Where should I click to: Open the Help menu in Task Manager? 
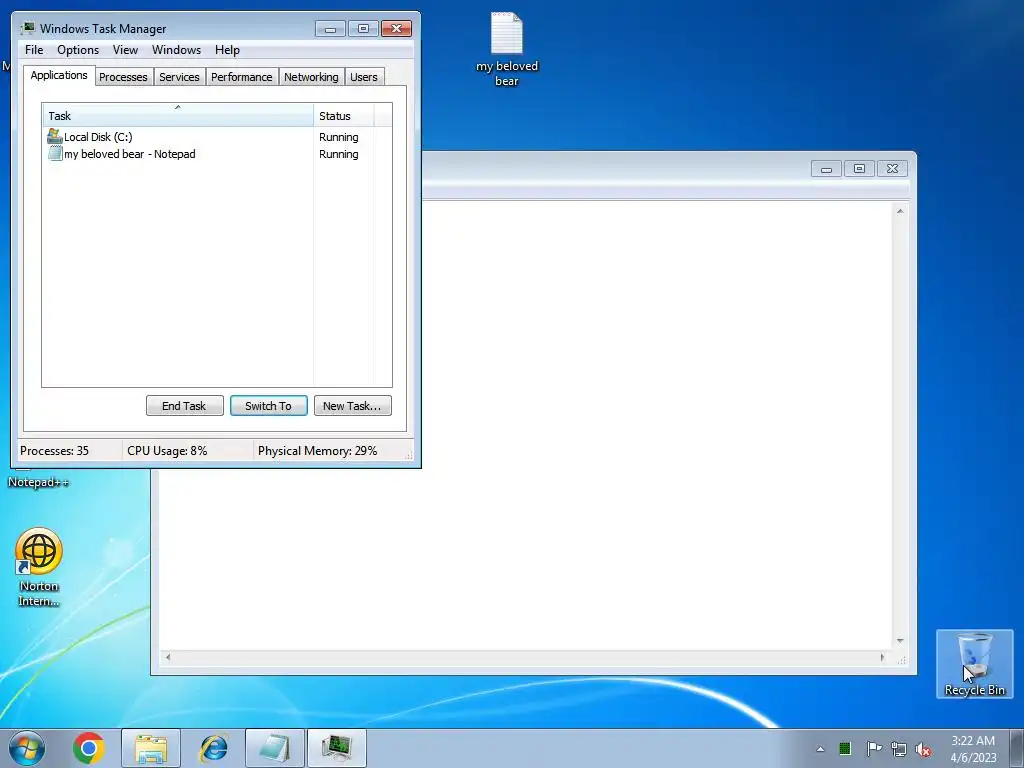tap(227, 50)
